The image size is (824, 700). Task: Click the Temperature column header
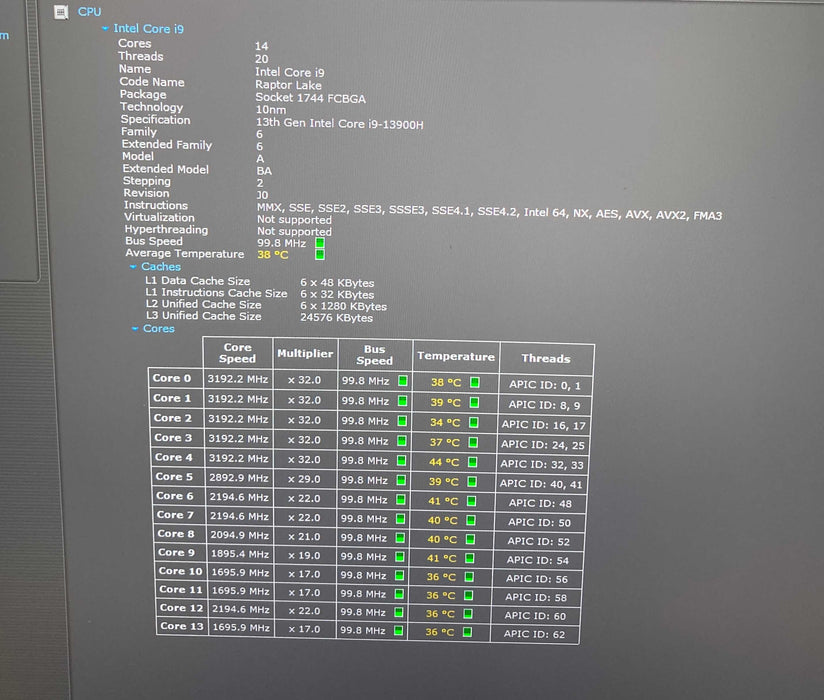coord(456,356)
